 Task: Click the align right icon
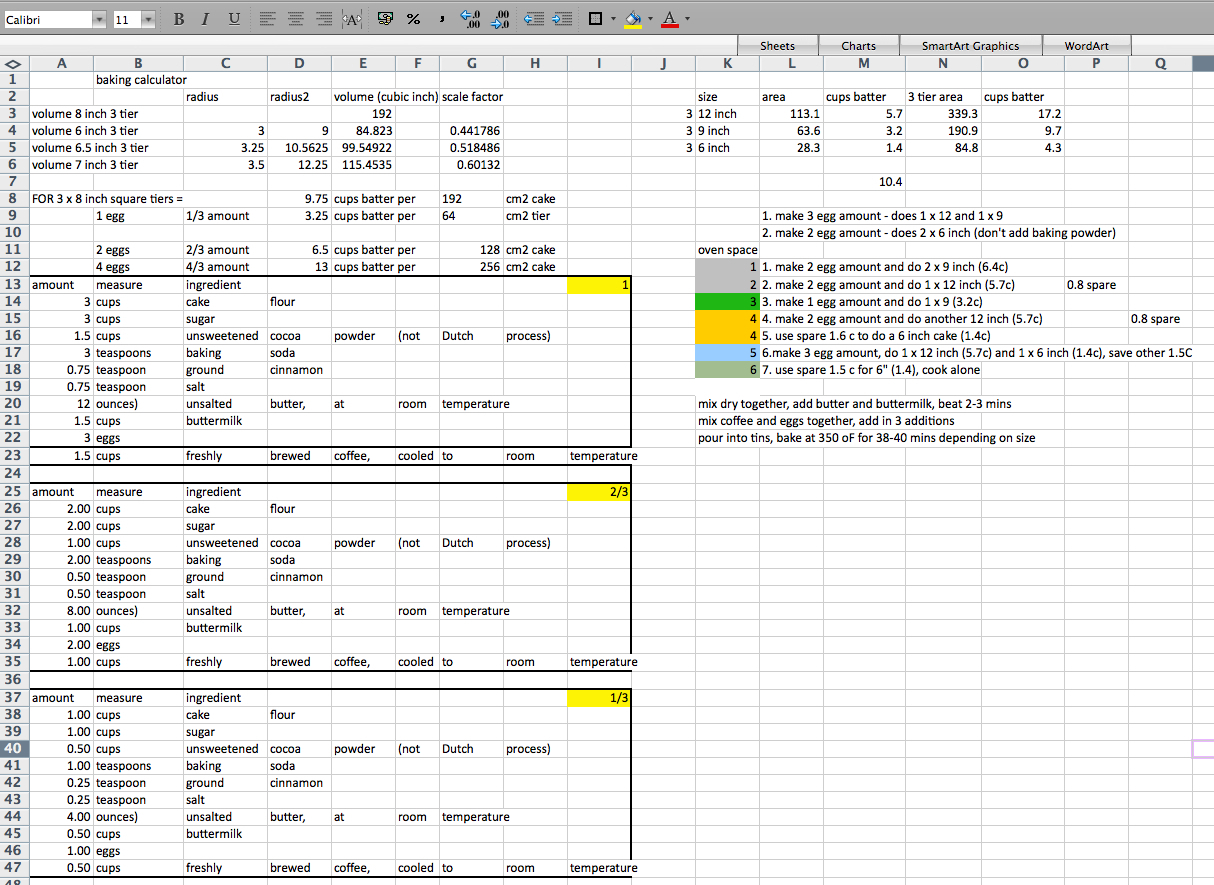pyautogui.click(x=324, y=19)
